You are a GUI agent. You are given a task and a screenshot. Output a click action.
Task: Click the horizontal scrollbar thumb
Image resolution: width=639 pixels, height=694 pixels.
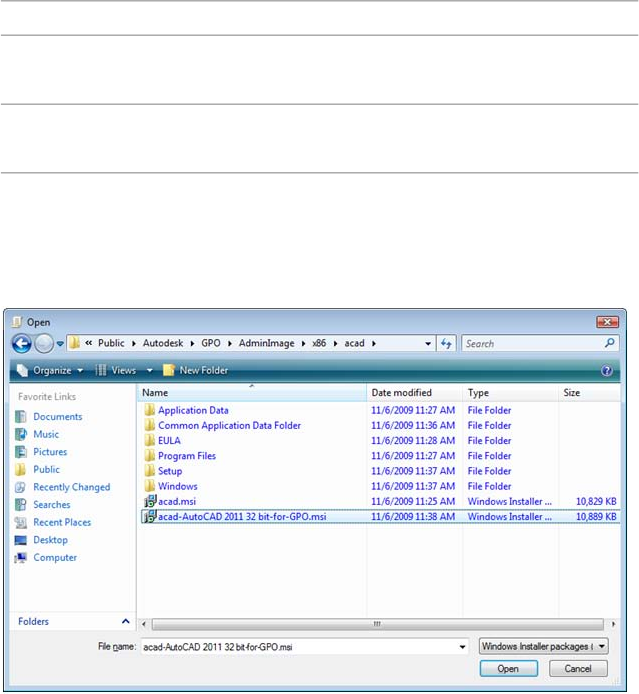(377, 624)
